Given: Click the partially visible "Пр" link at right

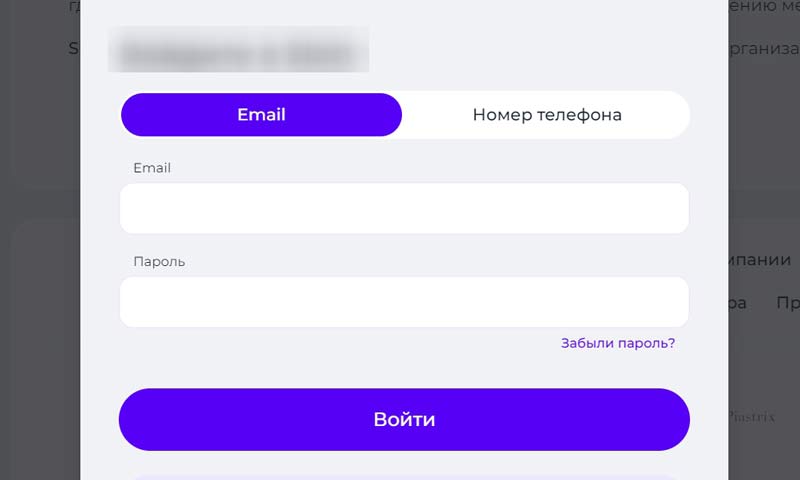Looking at the screenshot, I should point(787,302).
